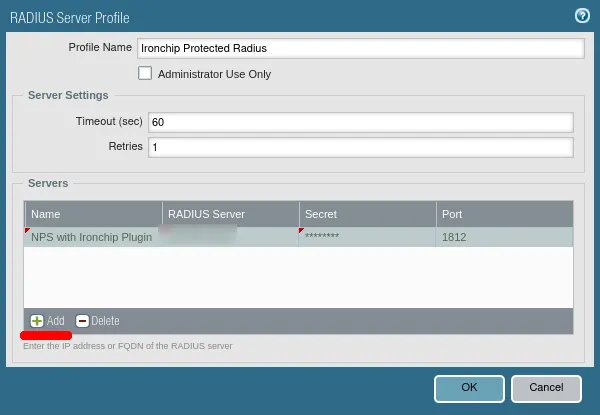Open the help icon in the dialog header
The width and height of the screenshot is (600, 415).
pyautogui.click(x=582, y=16)
